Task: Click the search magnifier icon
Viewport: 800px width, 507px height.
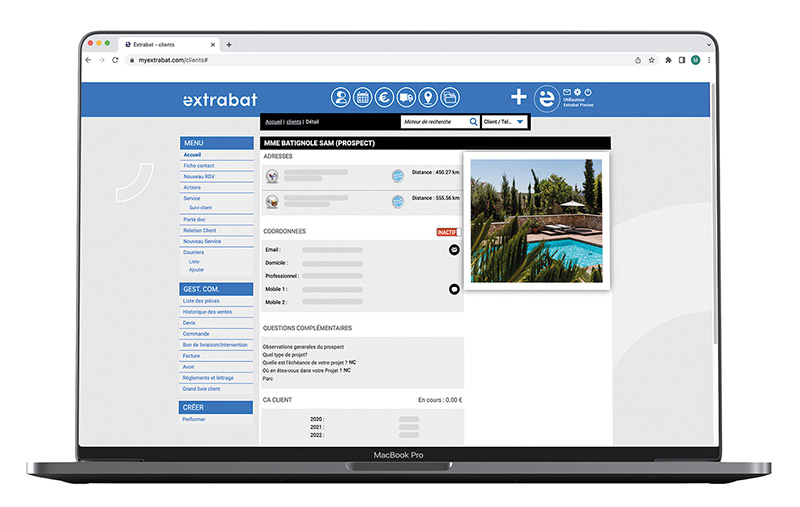Action: (473, 122)
